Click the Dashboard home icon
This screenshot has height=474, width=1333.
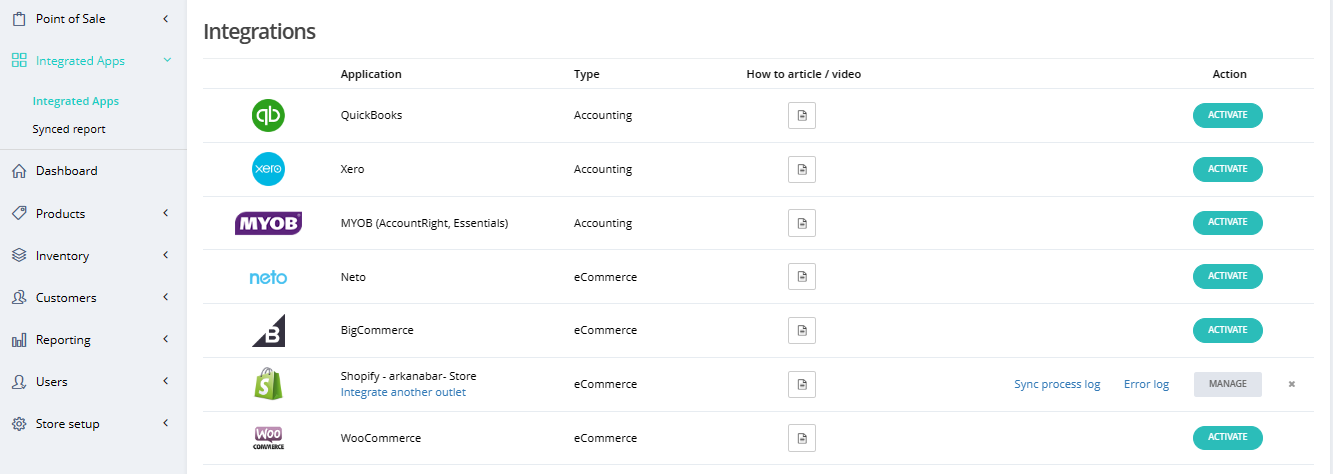(19, 171)
